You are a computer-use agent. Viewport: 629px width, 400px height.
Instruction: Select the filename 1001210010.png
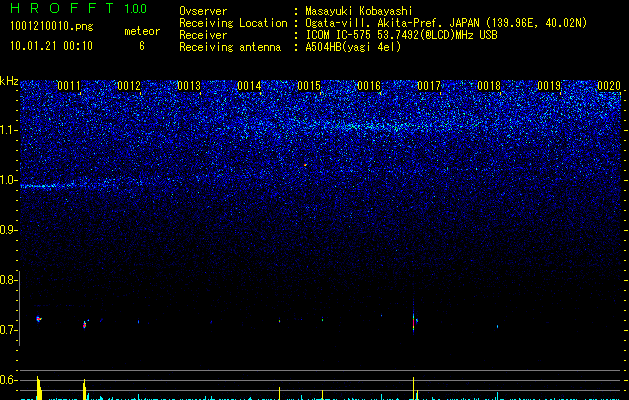tap(52, 26)
